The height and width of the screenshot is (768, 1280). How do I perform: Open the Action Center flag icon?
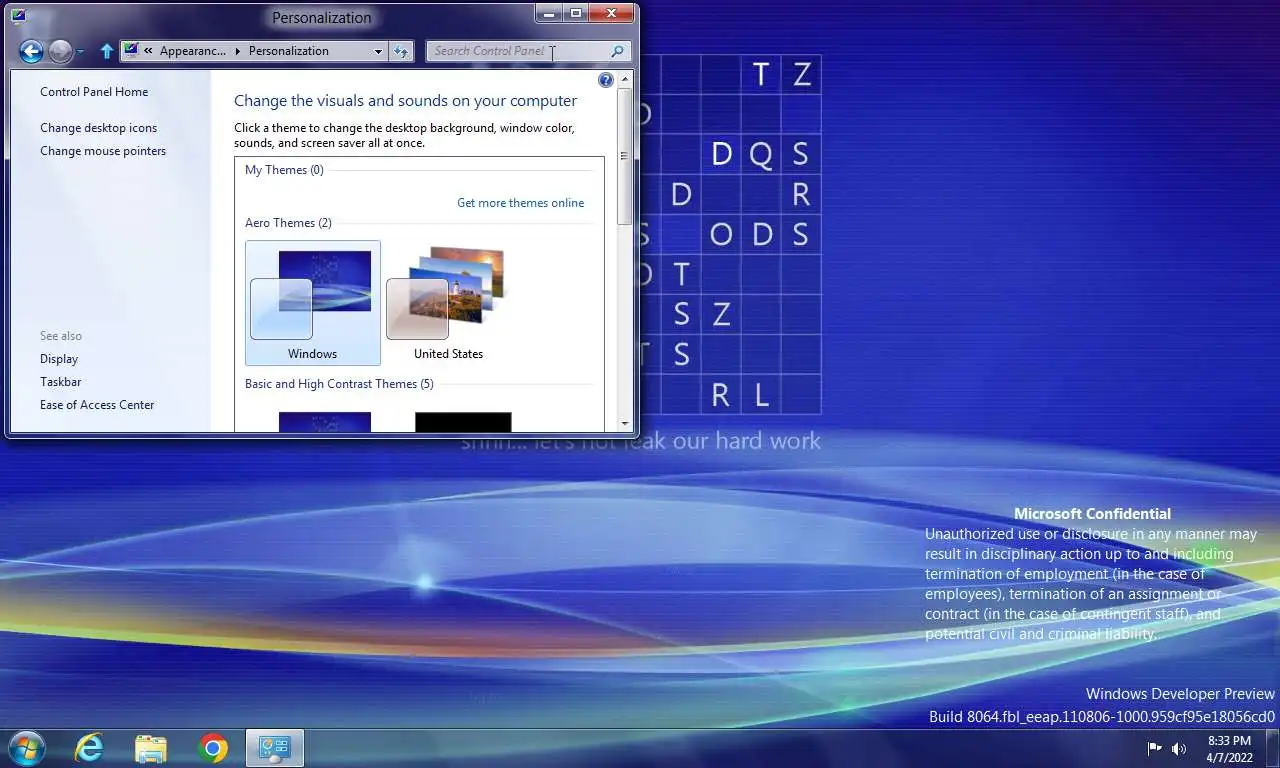[x=1154, y=748]
